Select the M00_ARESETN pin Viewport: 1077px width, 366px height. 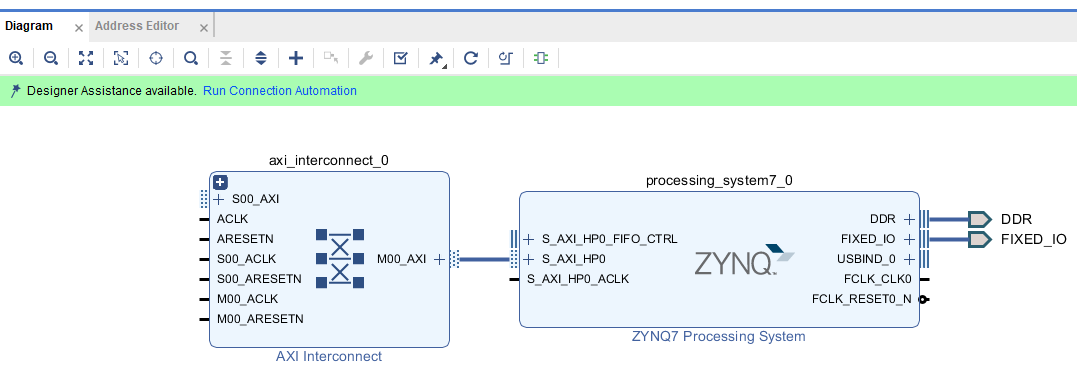click(260, 319)
